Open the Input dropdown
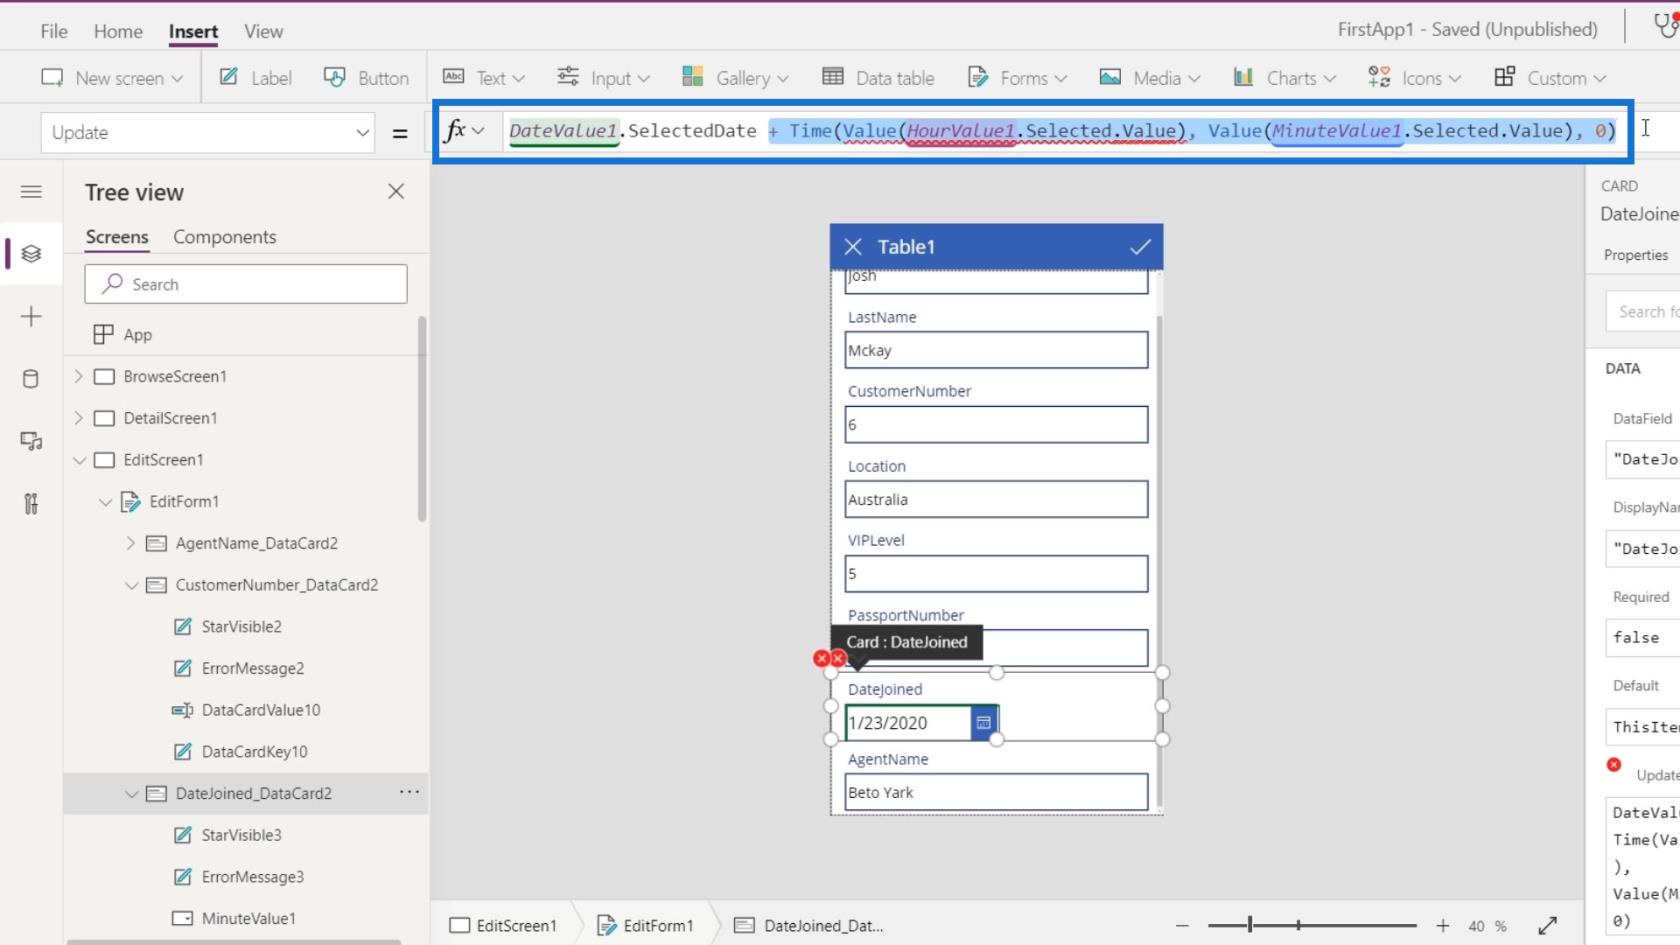This screenshot has width=1680, height=945. (x=604, y=78)
